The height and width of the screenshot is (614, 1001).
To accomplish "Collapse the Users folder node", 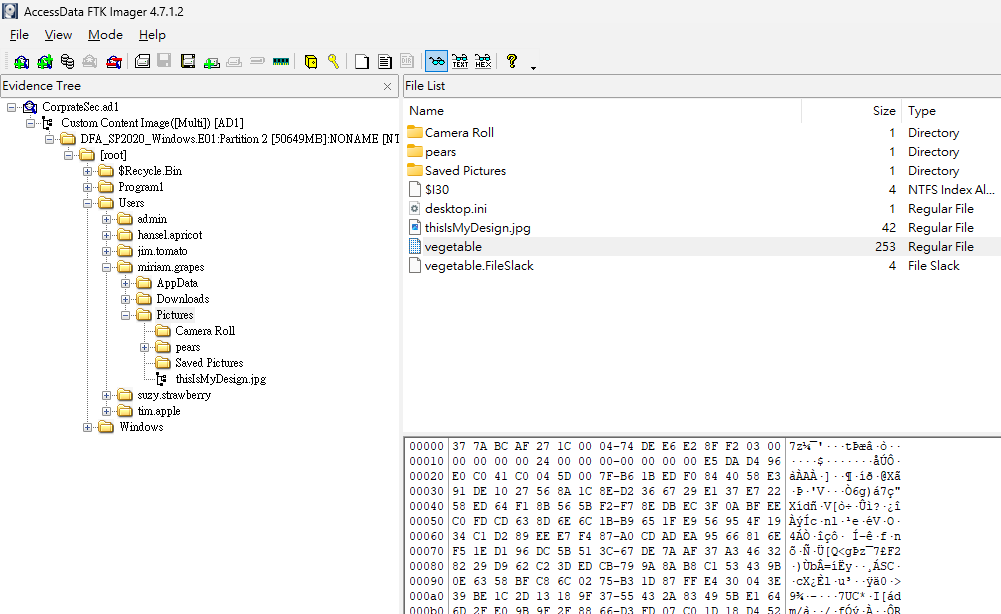I will point(87,203).
